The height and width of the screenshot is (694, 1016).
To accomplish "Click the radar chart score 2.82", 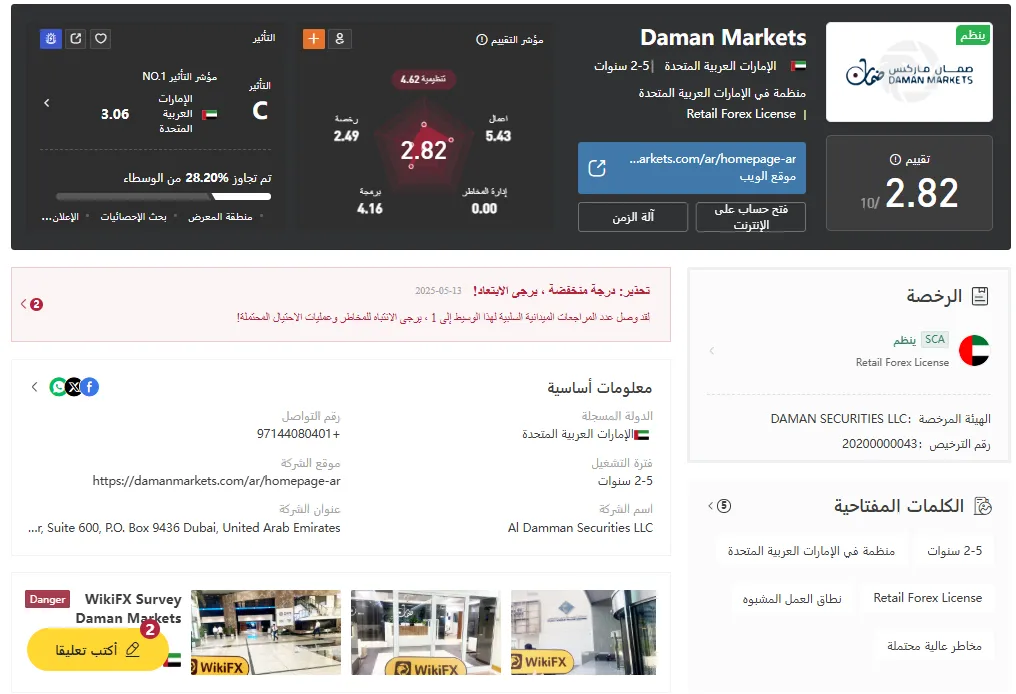I will (x=423, y=151).
